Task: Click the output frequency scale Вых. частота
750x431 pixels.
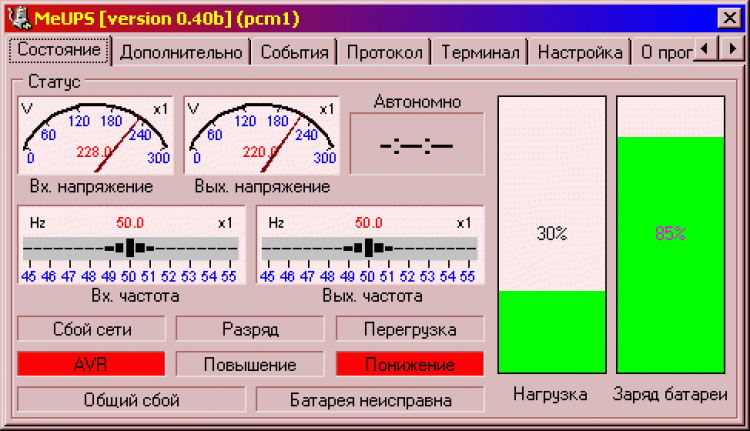Action: coord(370,245)
